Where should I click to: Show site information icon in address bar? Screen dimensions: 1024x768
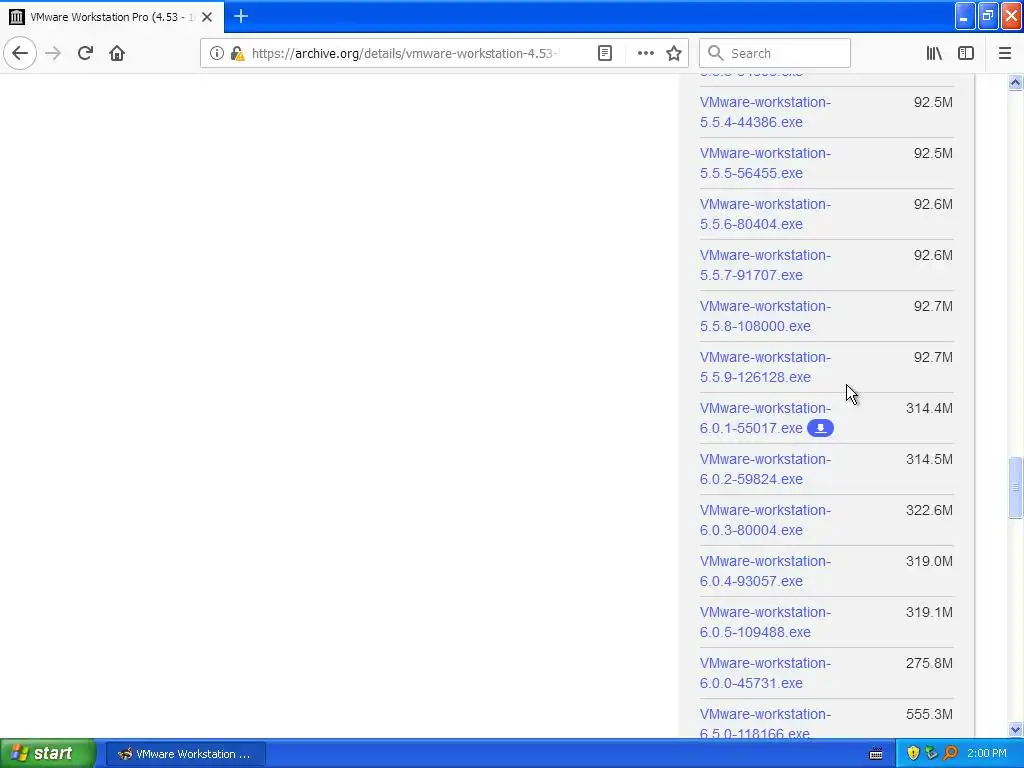216,53
